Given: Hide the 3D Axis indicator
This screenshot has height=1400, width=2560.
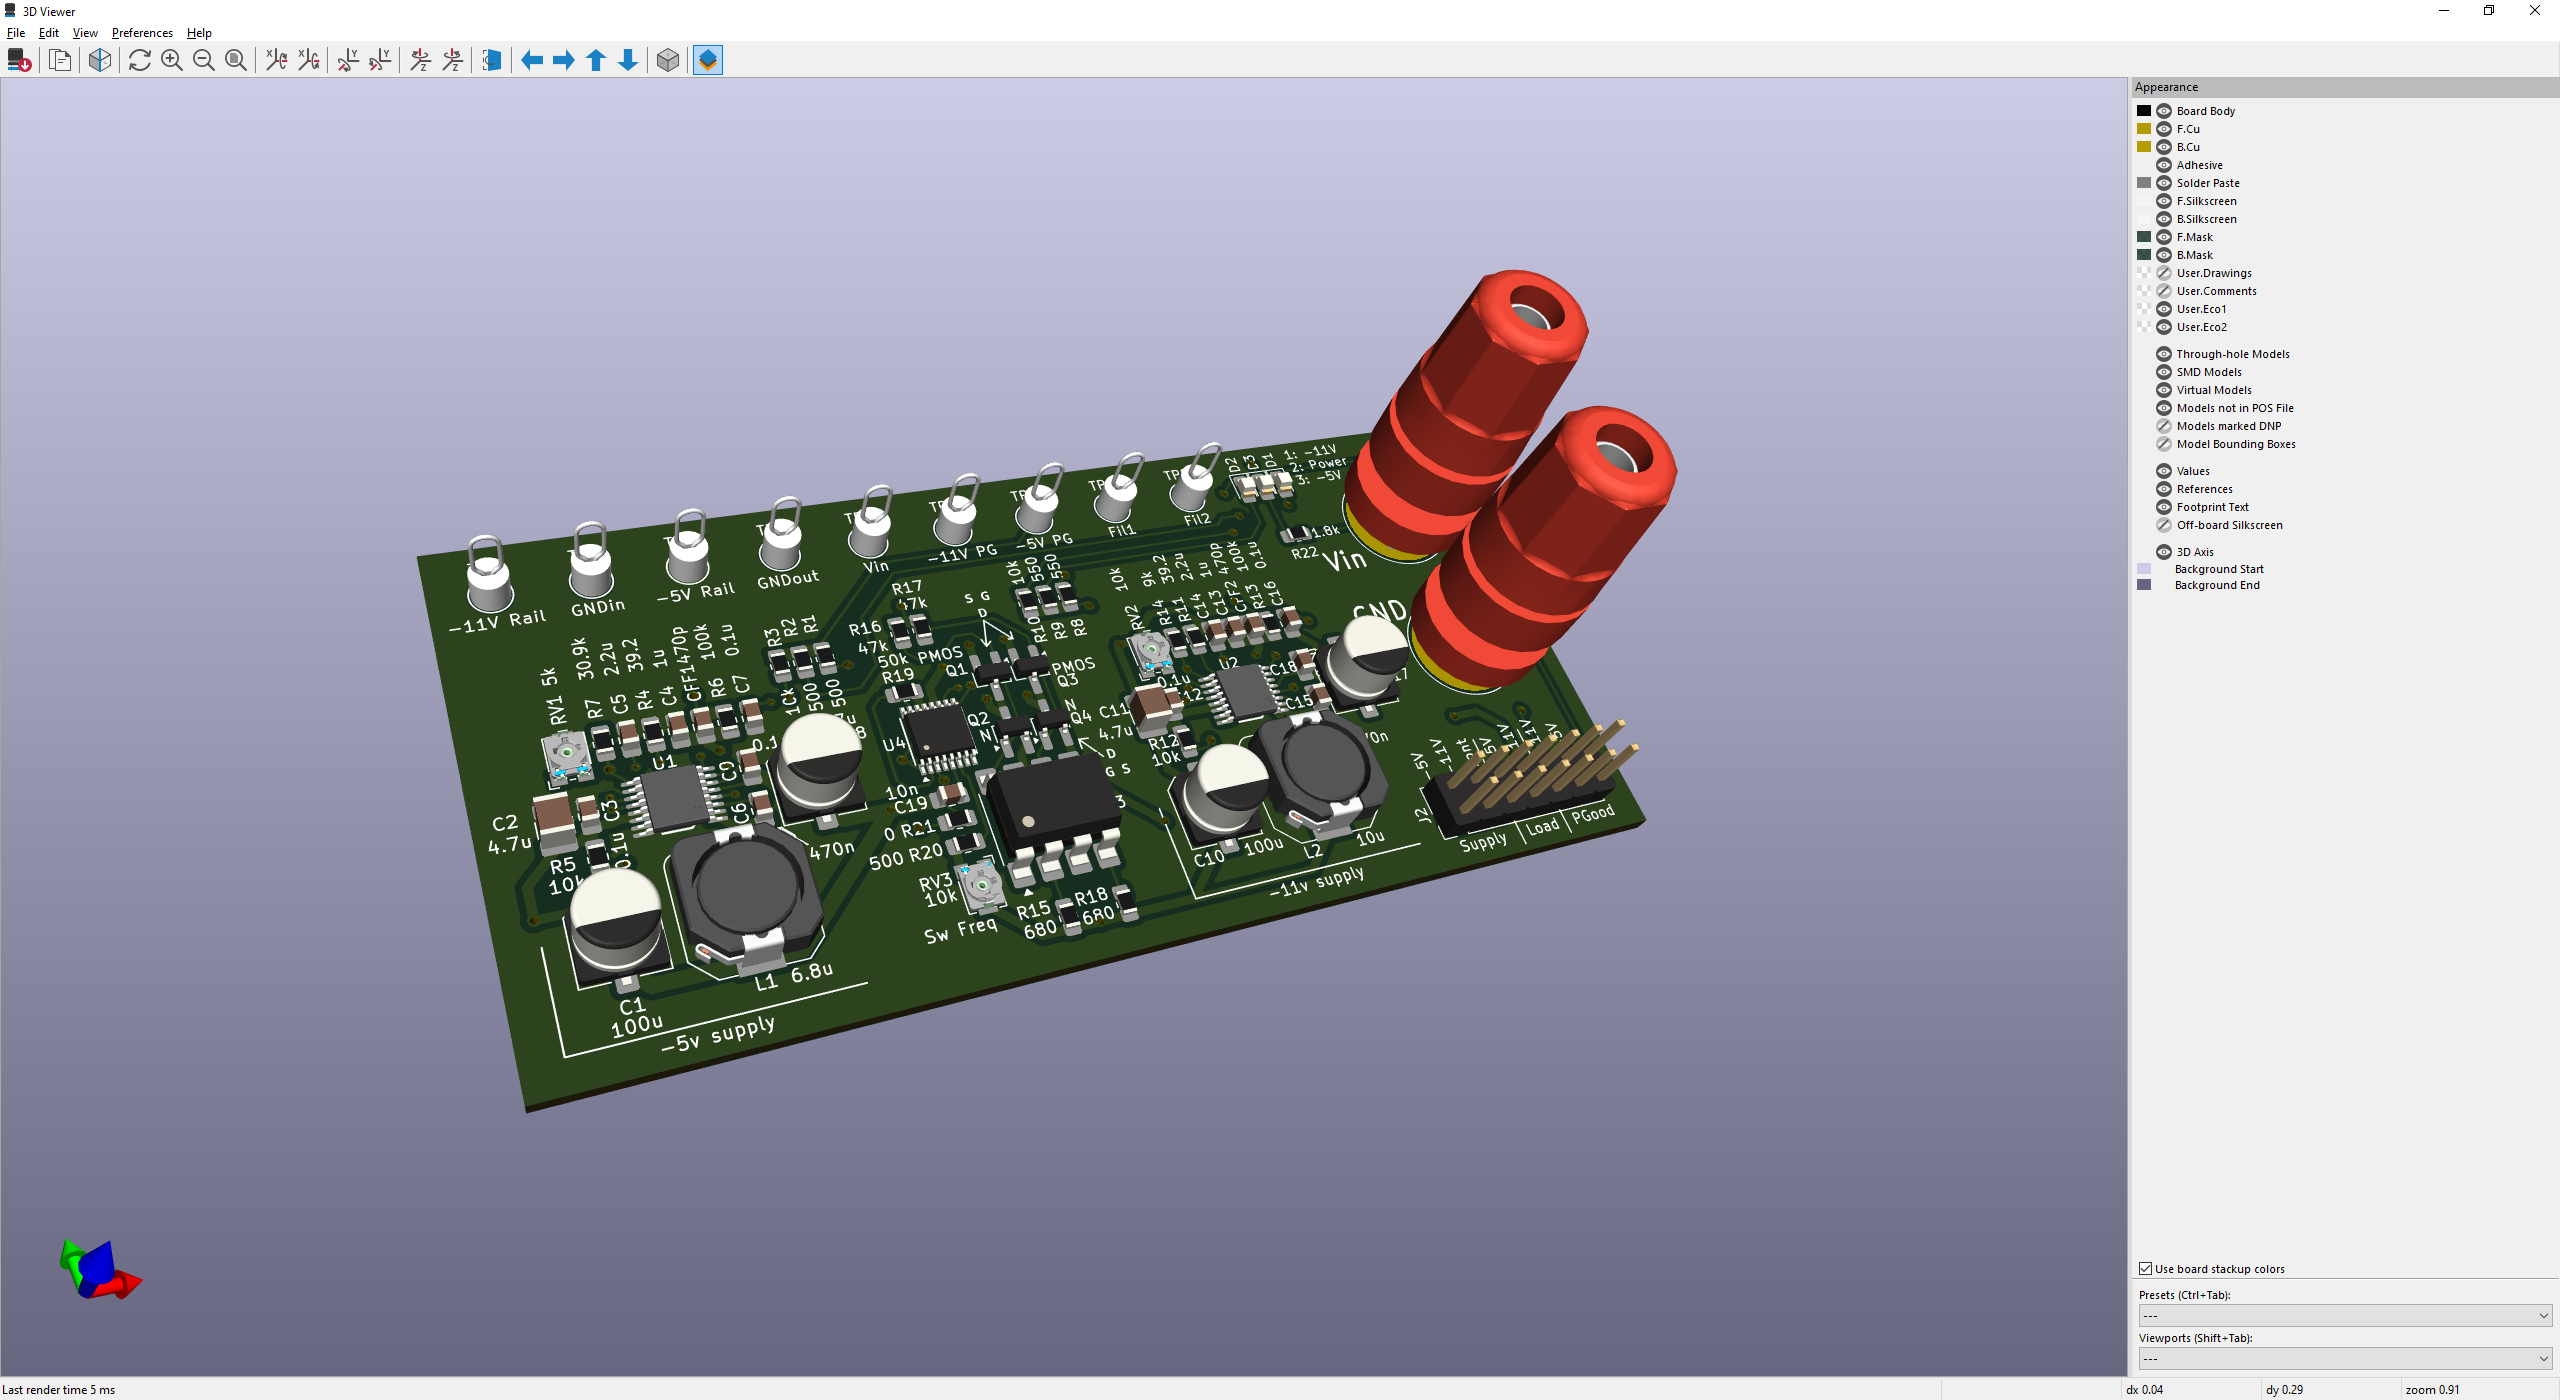Looking at the screenshot, I should point(2163,551).
